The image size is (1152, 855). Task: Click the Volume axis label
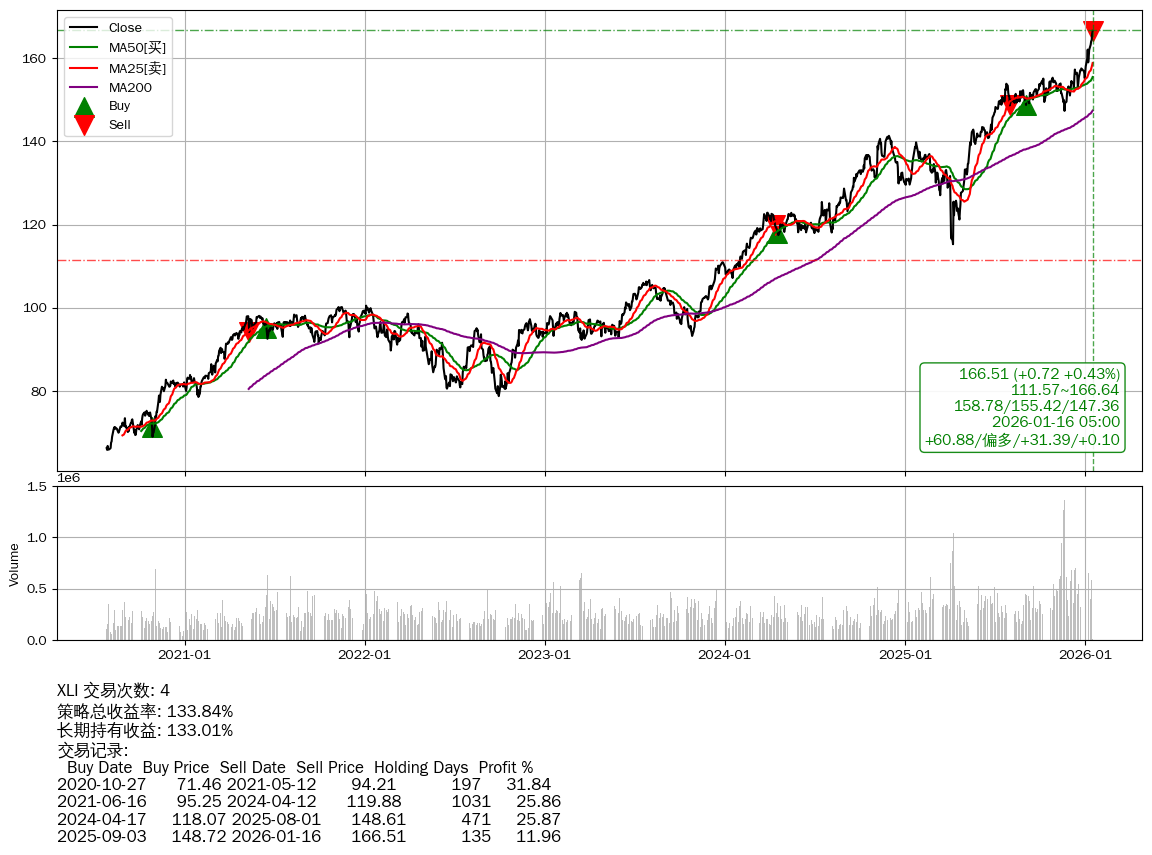(14, 564)
